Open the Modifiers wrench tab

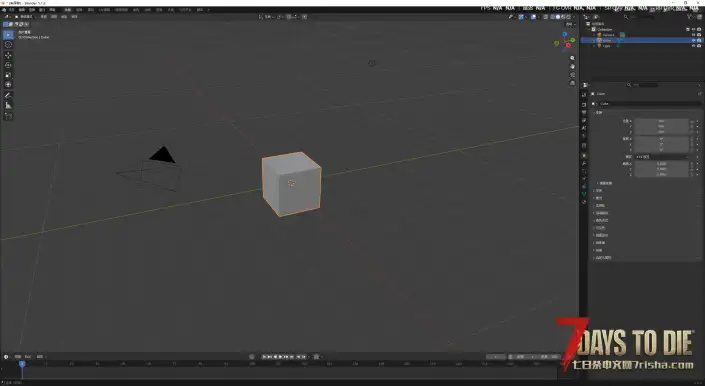click(584, 164)
